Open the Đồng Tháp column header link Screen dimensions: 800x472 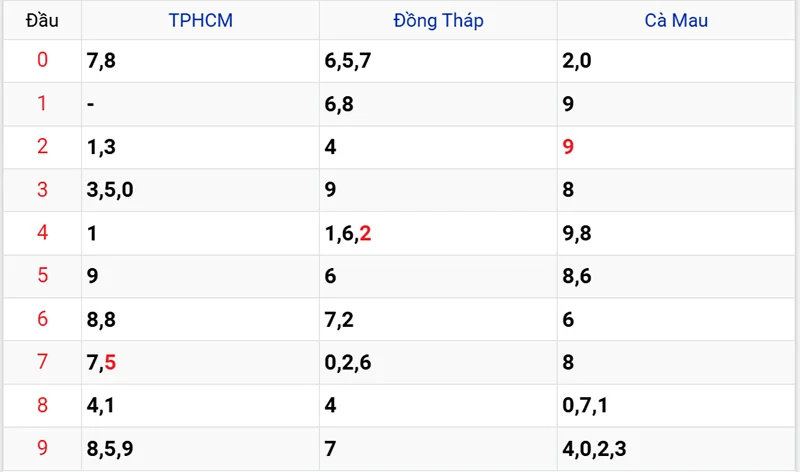(x=438, y=20)
